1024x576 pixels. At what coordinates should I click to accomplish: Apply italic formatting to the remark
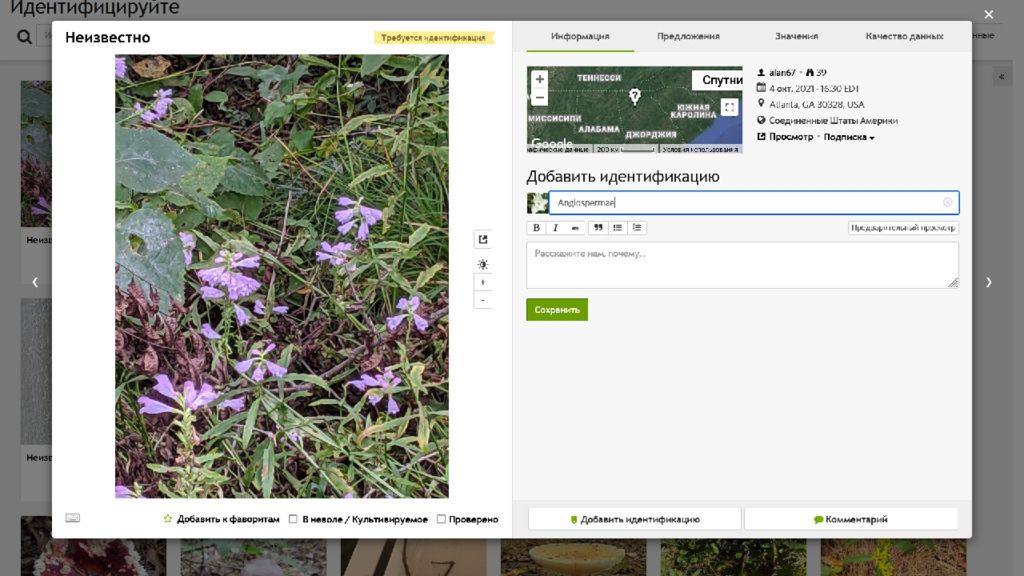[556, 228]
